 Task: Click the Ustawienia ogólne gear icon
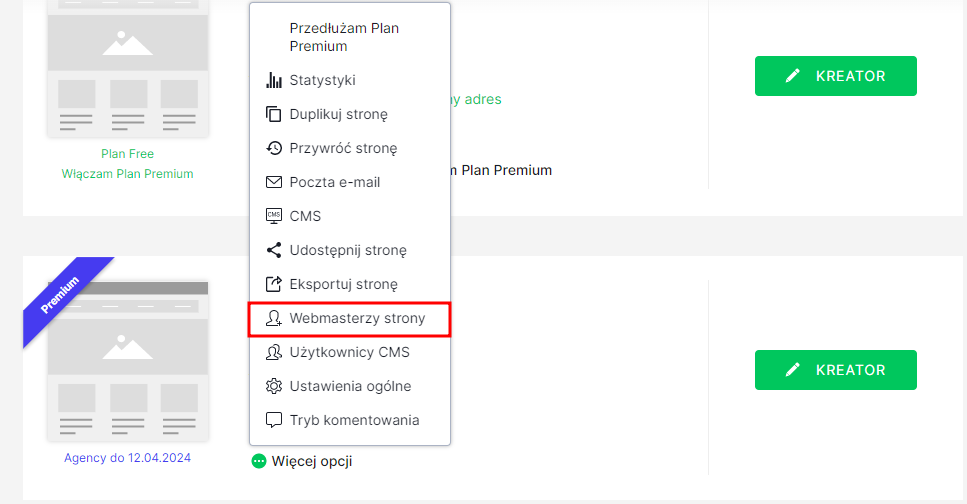(x=274, y=386)
